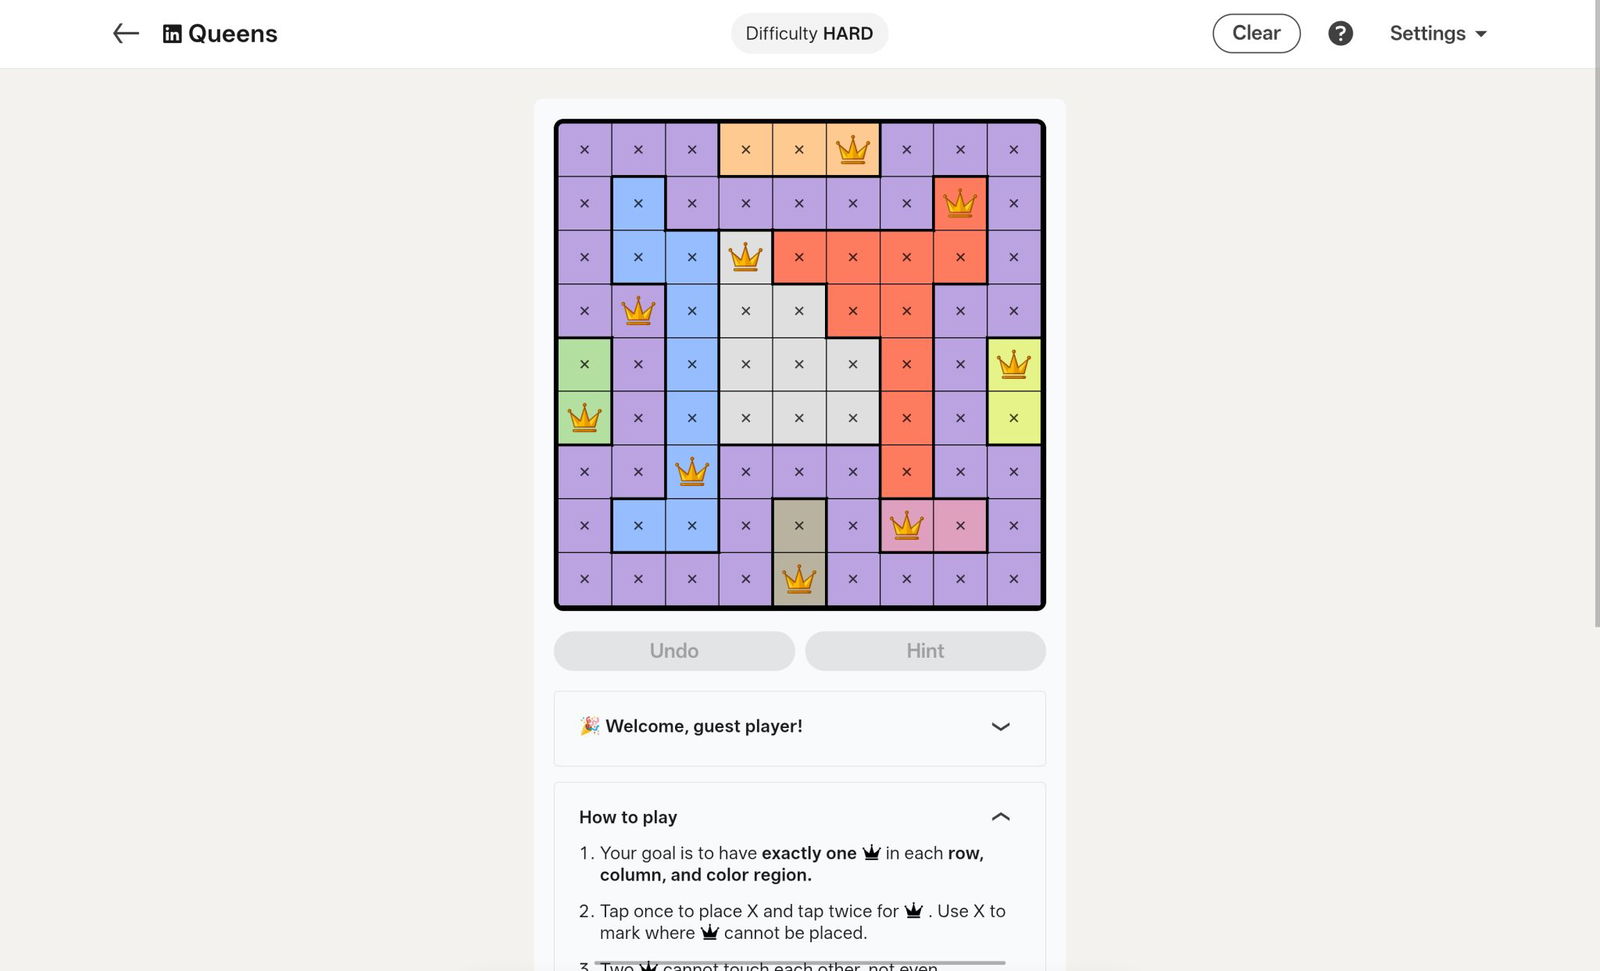
Task: Open the help question mark icon
Action: point(1340,34)
